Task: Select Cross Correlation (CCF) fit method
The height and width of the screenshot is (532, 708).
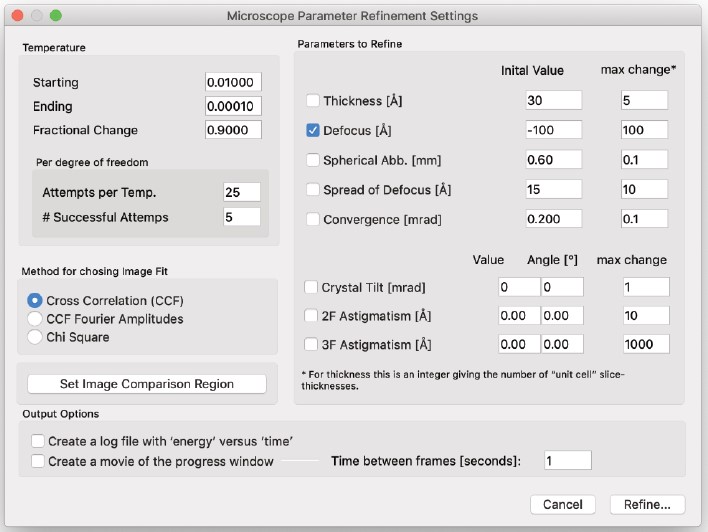Action: pyautogui.click(x=35, y=300)
